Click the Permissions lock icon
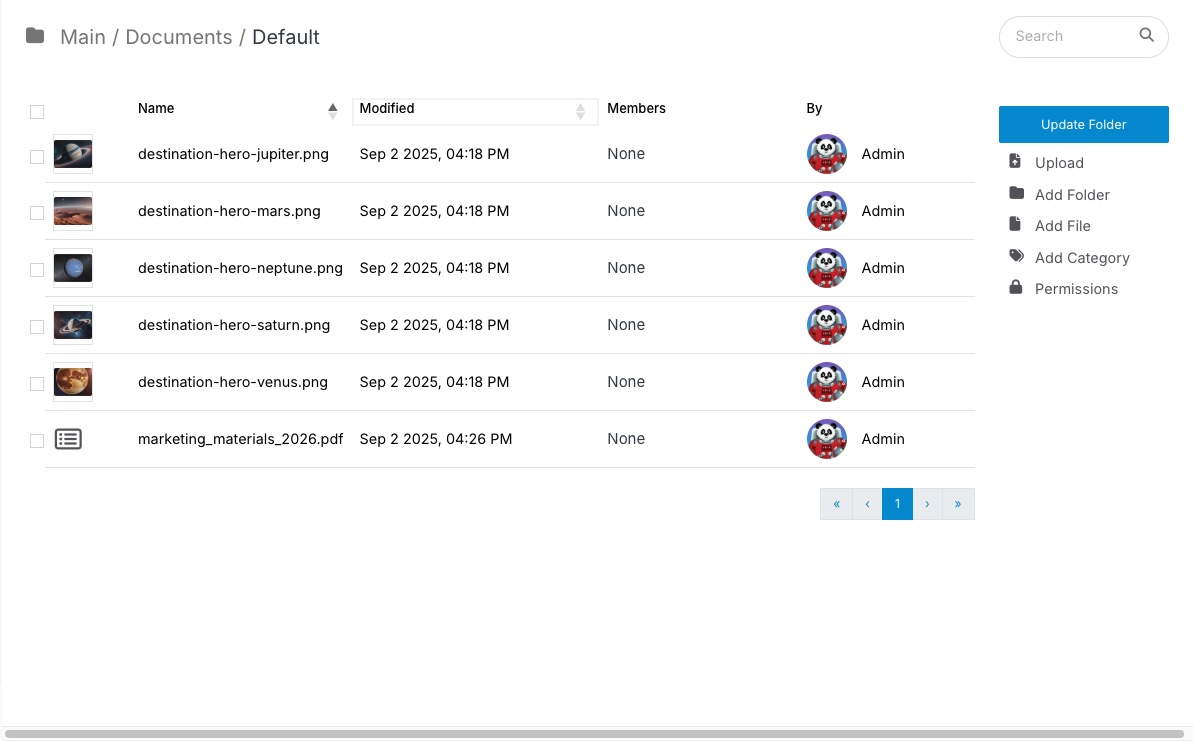 [x=1016, y=287]
